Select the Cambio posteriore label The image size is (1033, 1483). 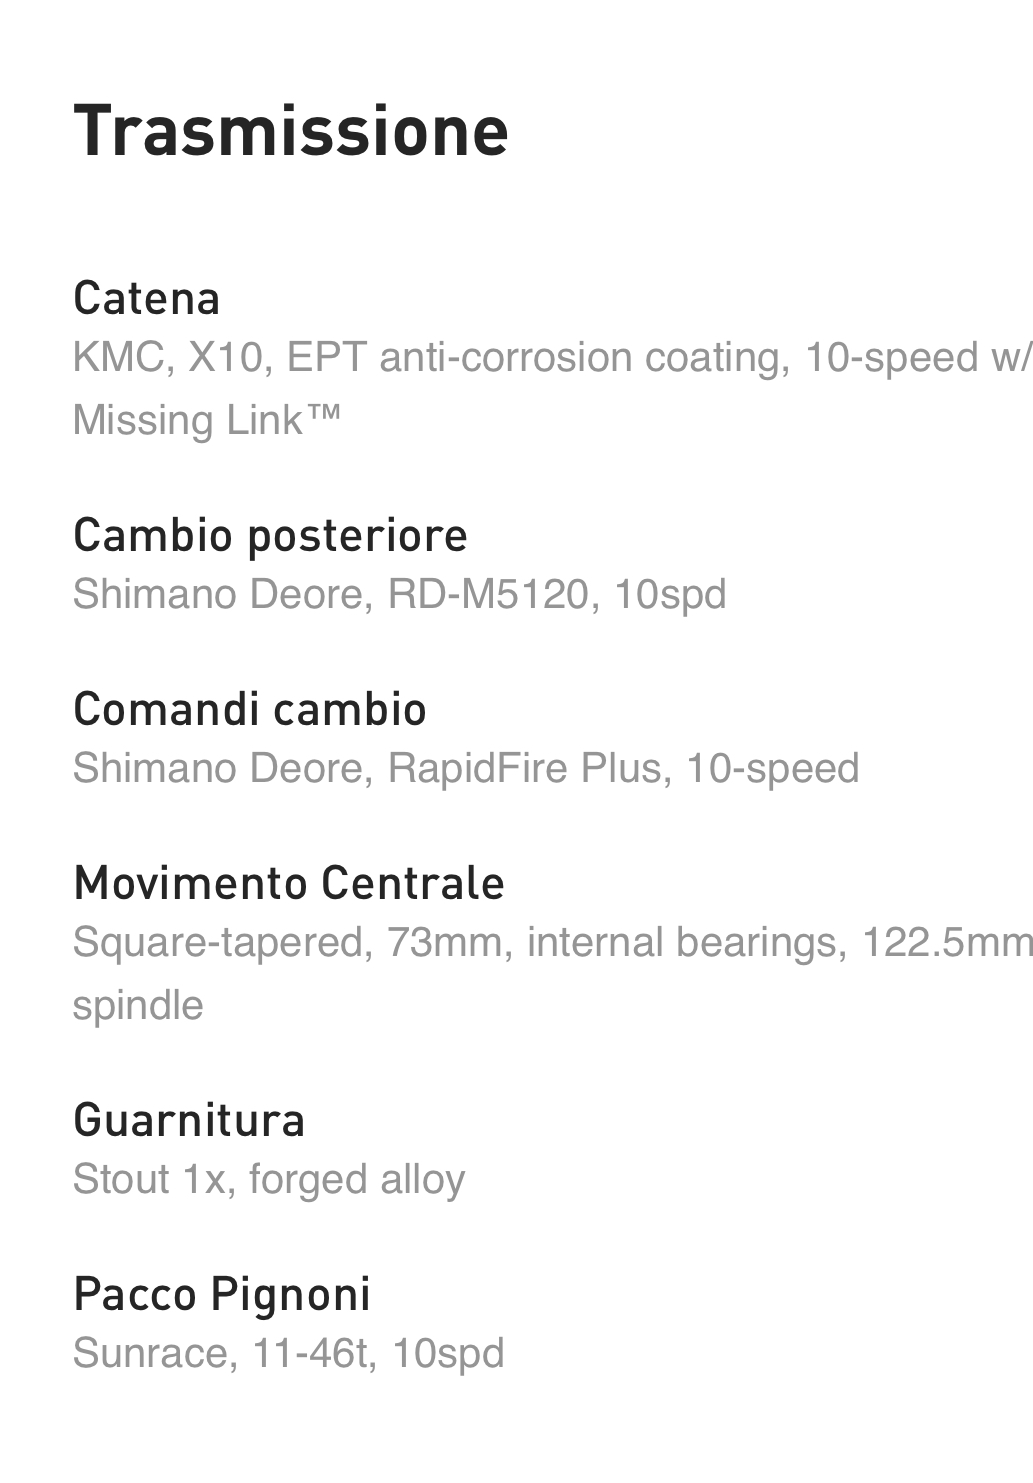(270, 536)
